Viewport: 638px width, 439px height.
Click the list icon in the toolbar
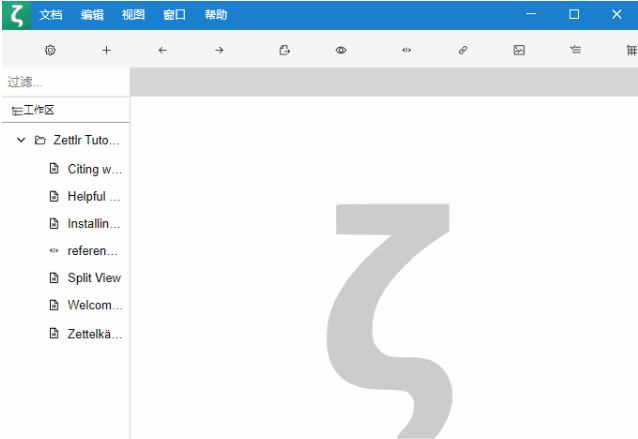coord(575,50)
